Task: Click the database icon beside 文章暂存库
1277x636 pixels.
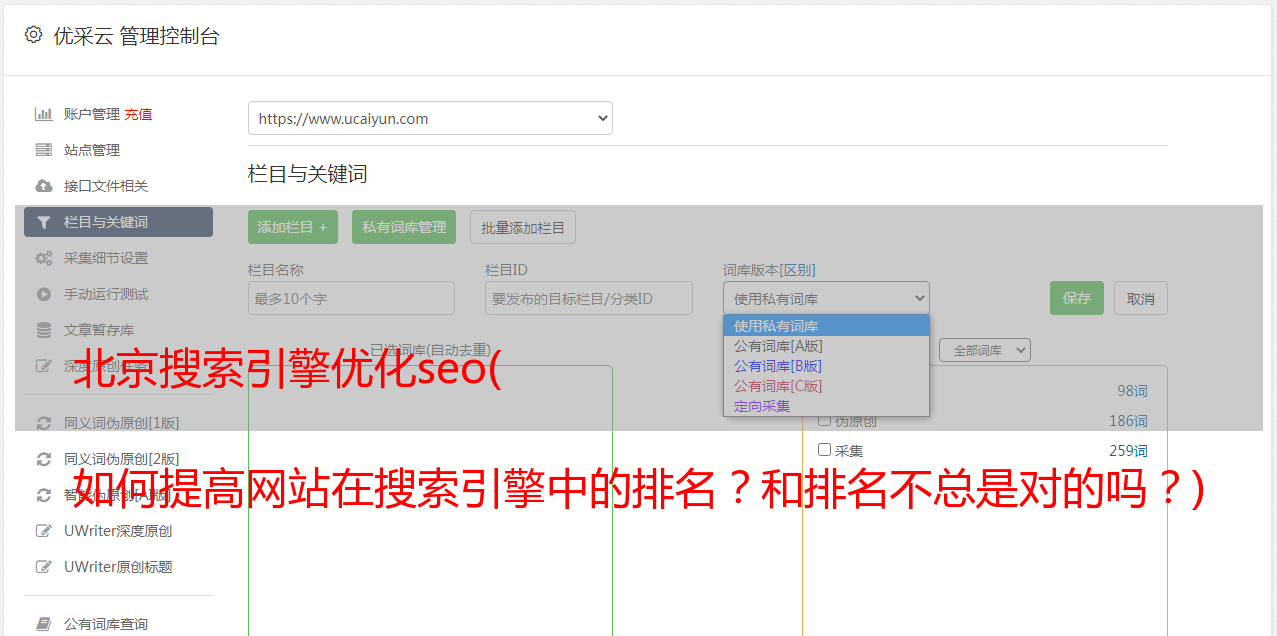Action: pos(43,330)
